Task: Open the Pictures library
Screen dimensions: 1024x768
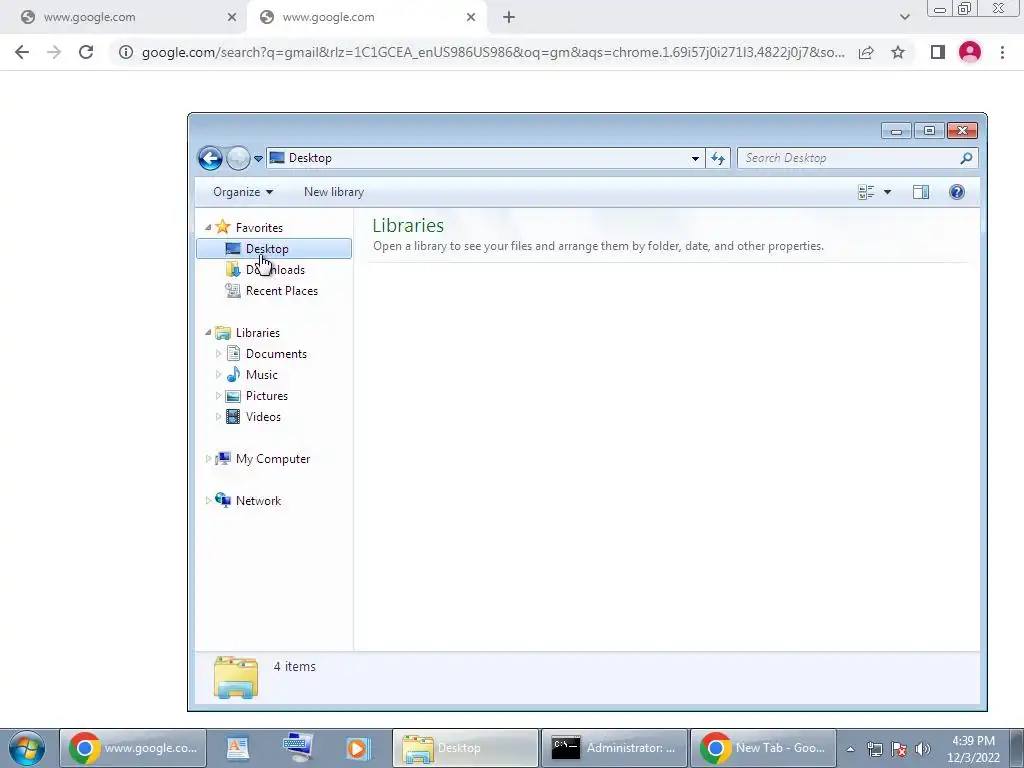Action: tap(266, 396)
